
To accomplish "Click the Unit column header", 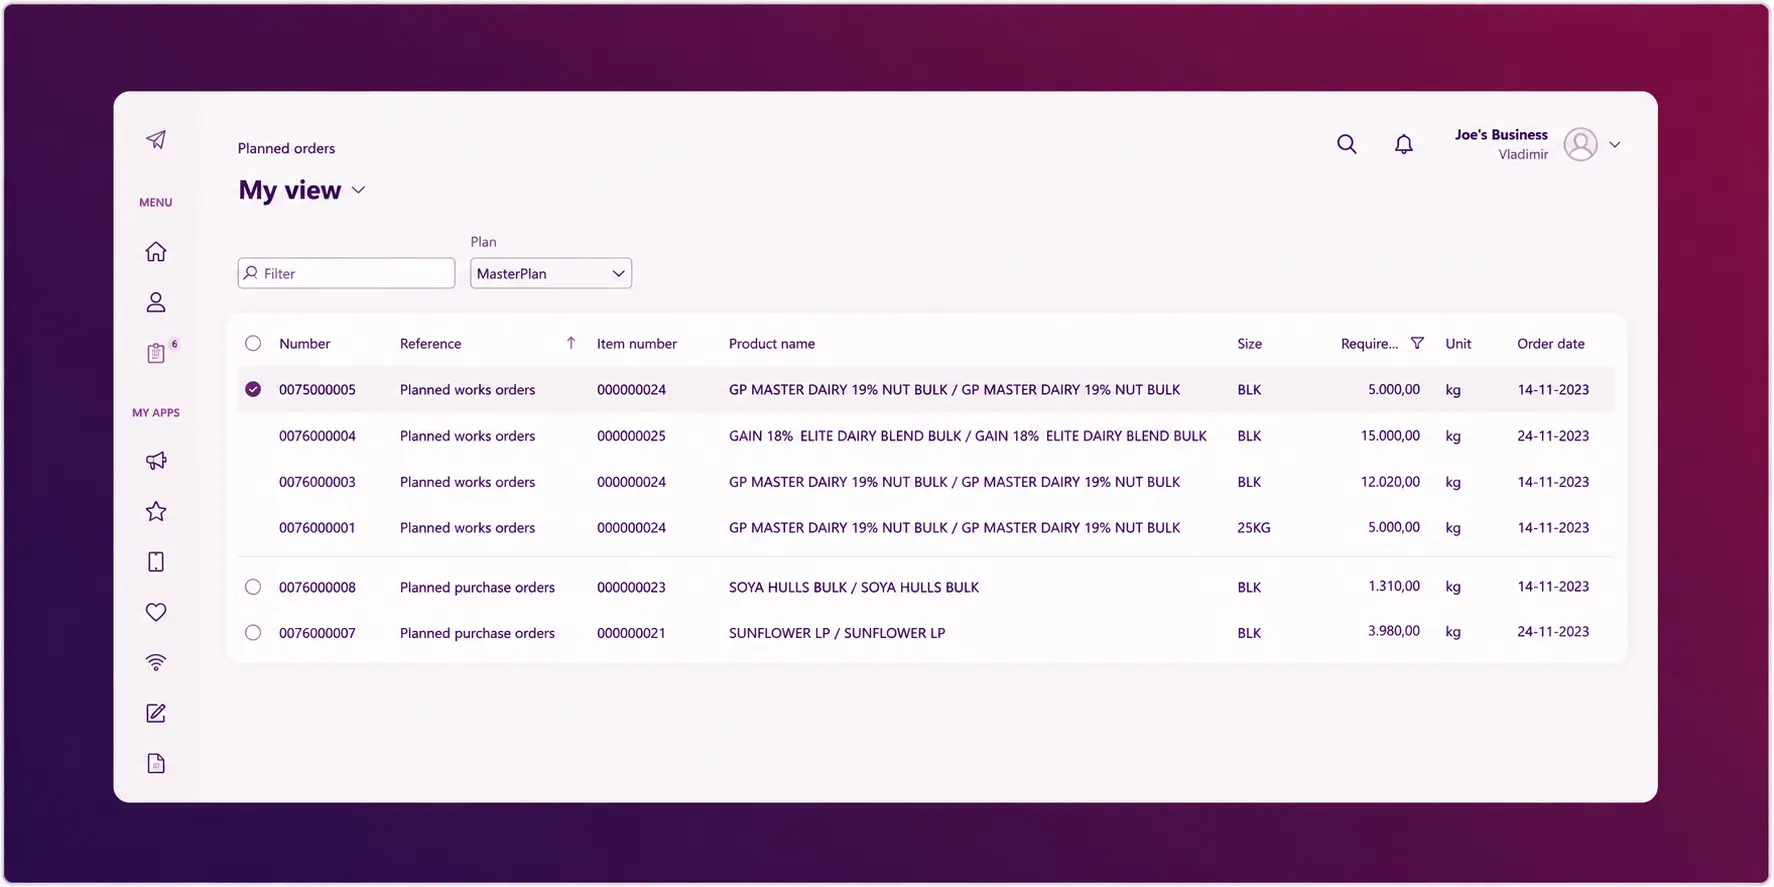I will 1458,343.
